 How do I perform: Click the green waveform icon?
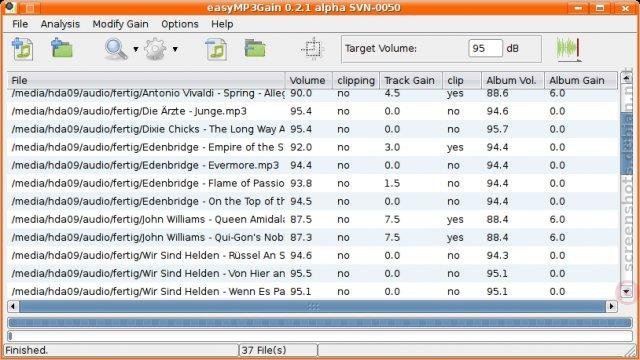[x=569, y=49]
